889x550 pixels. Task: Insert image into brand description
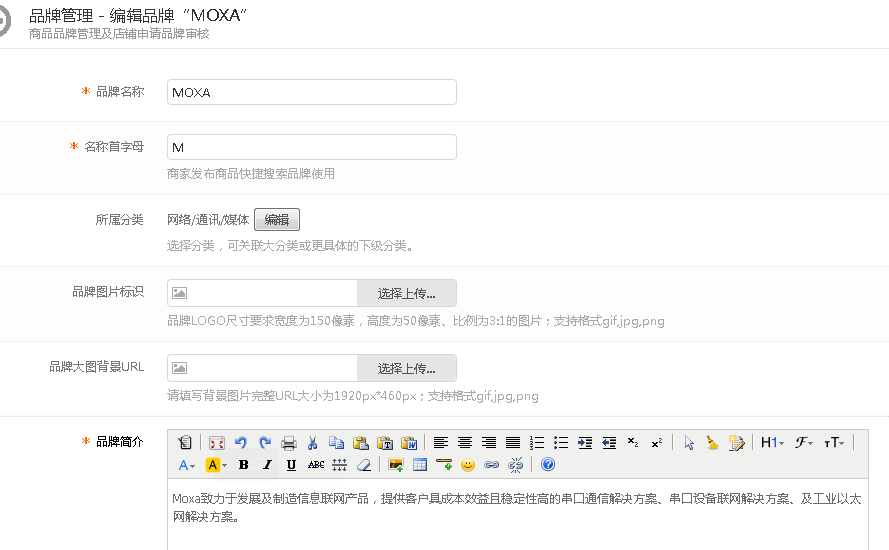(396, 466)
